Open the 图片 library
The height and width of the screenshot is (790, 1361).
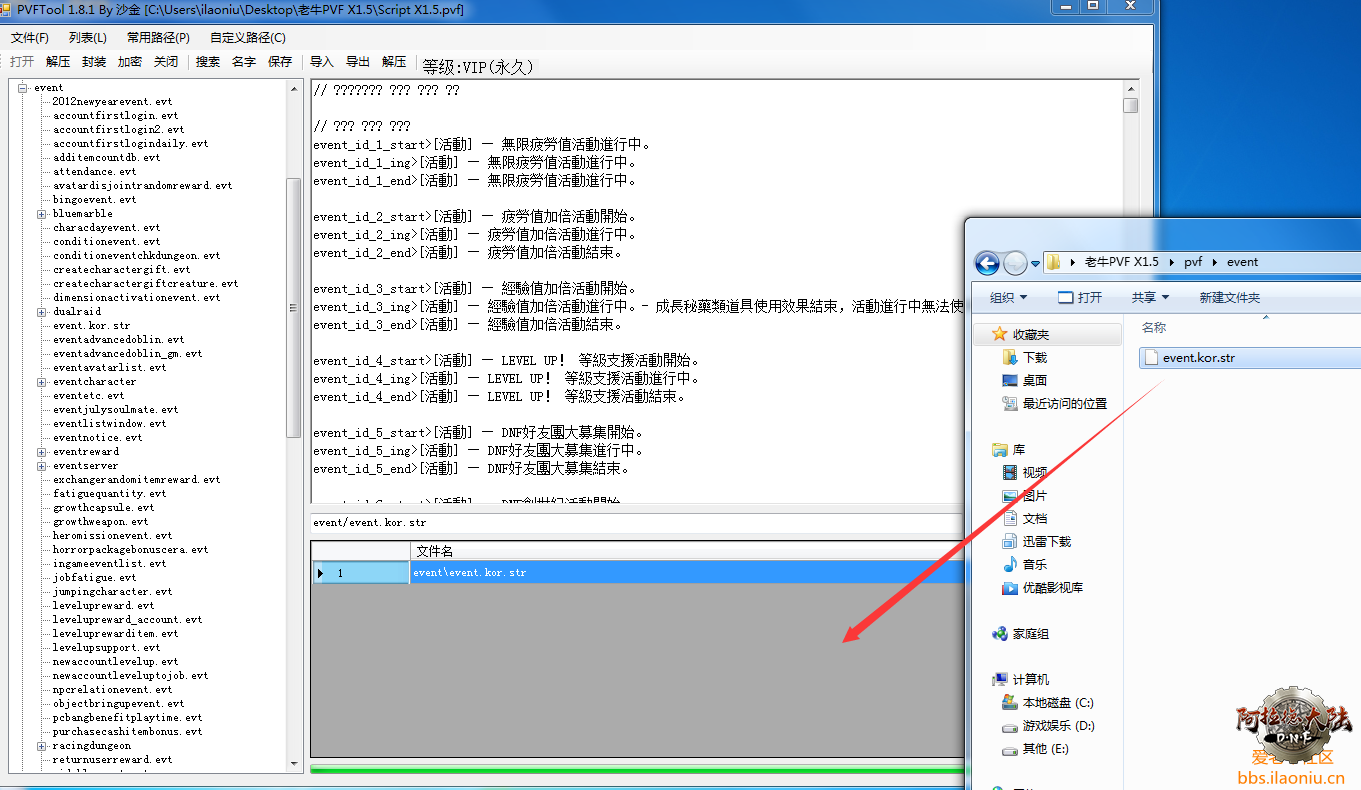point(1034,495)
